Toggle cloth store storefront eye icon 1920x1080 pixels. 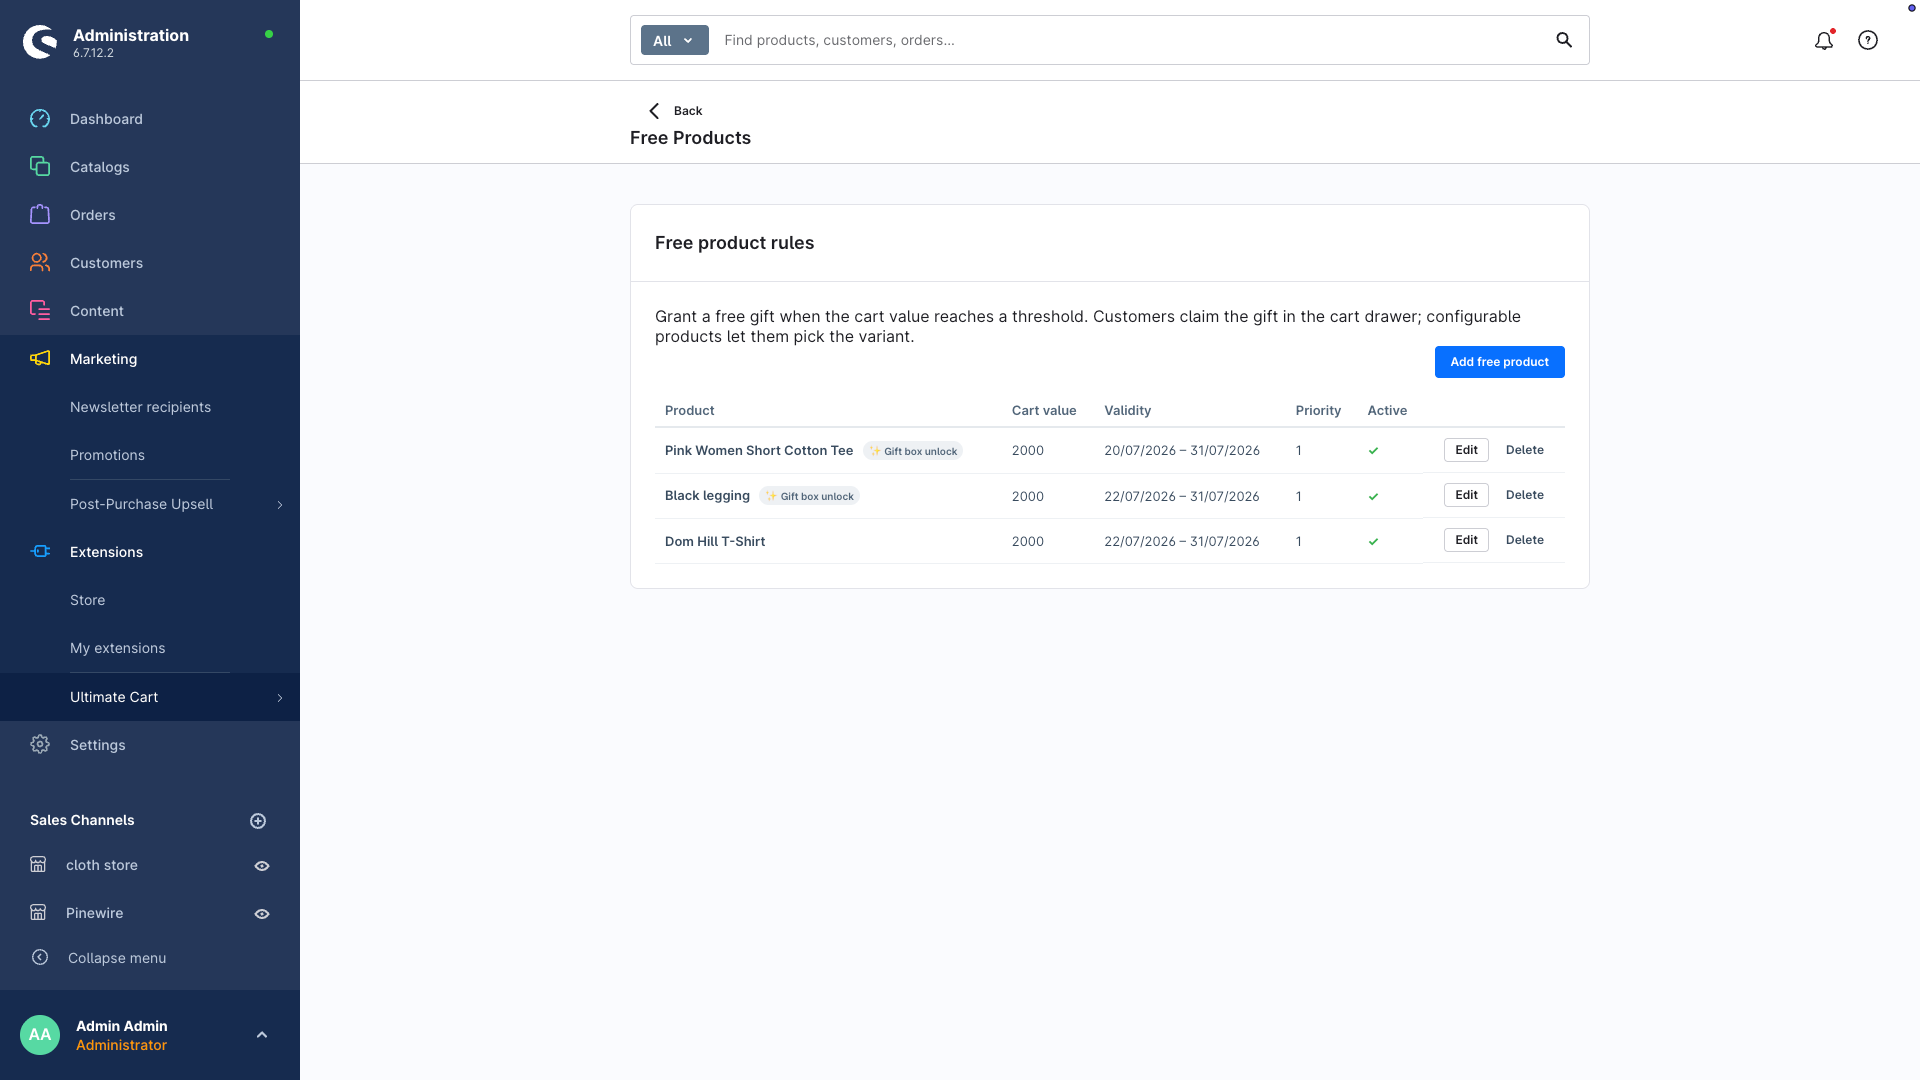262,866
